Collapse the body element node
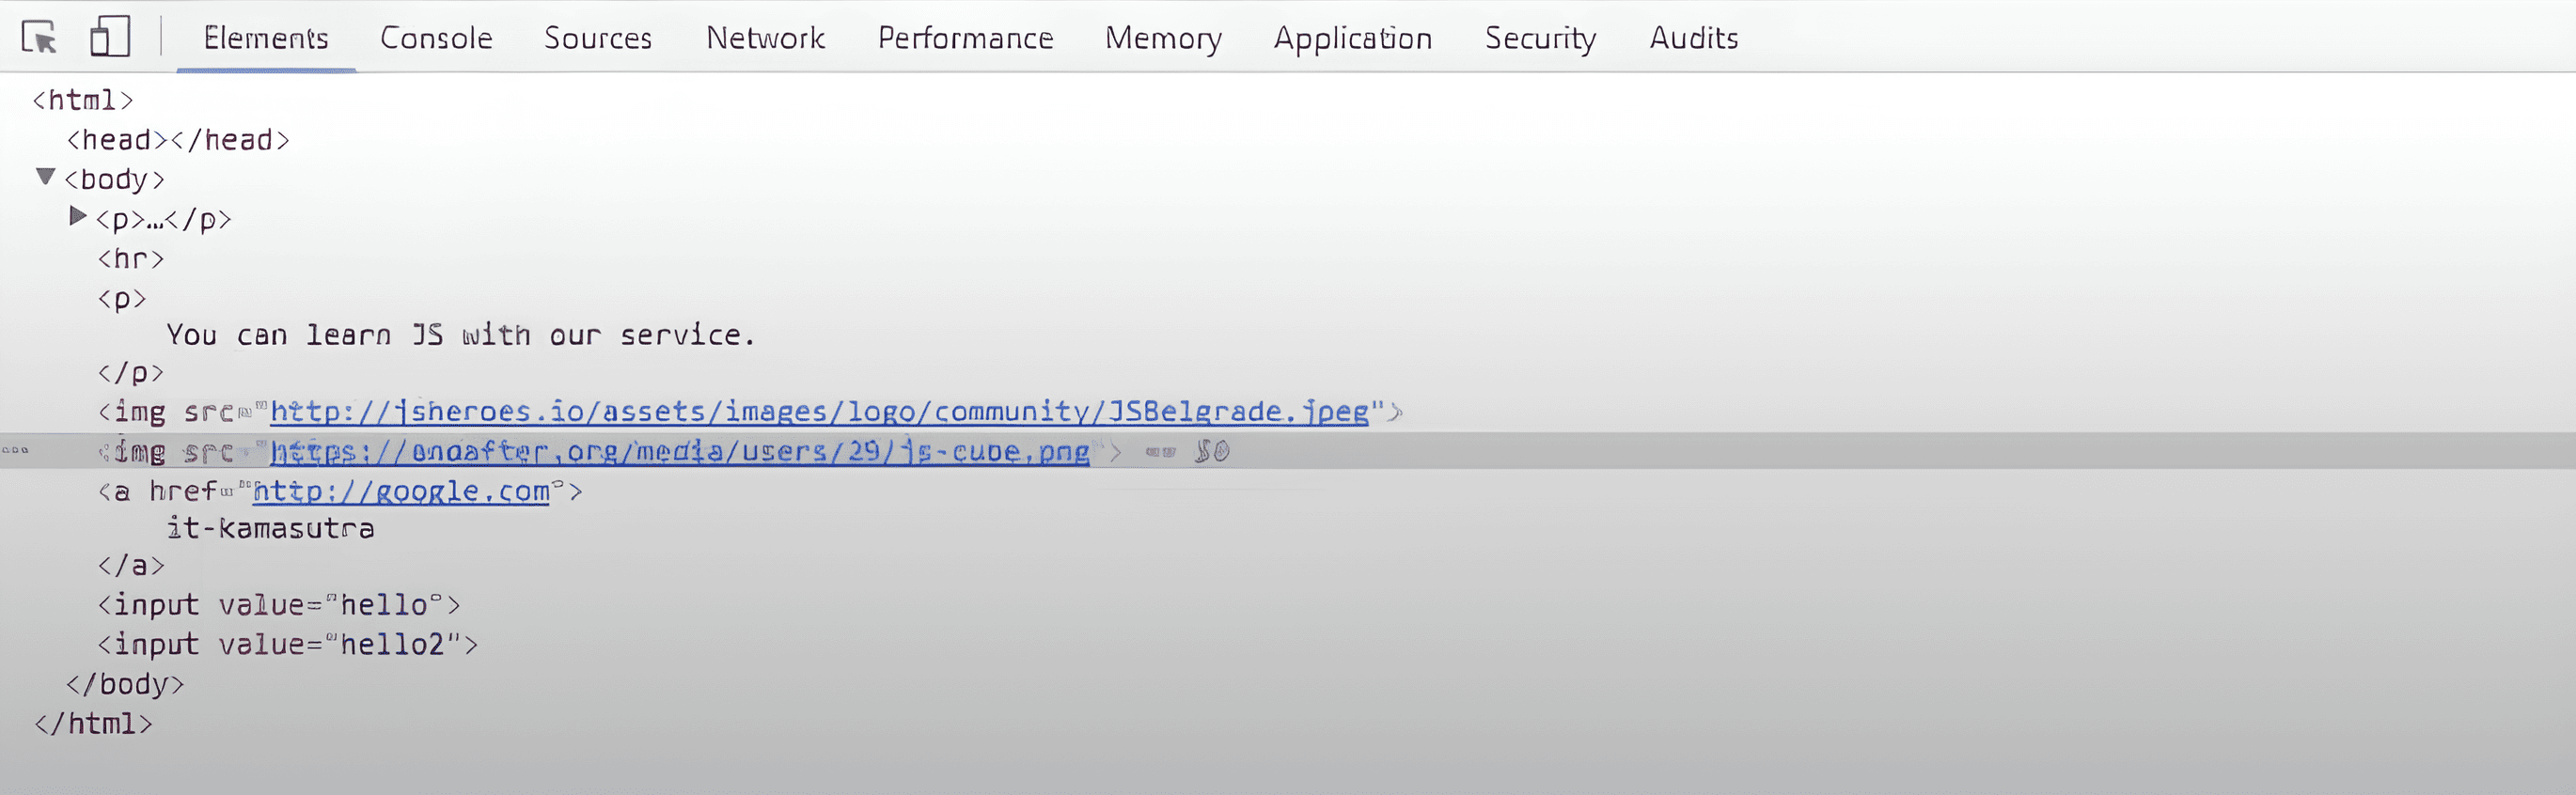The width and height of the screenshot is (2576, 795). point(45,177)
